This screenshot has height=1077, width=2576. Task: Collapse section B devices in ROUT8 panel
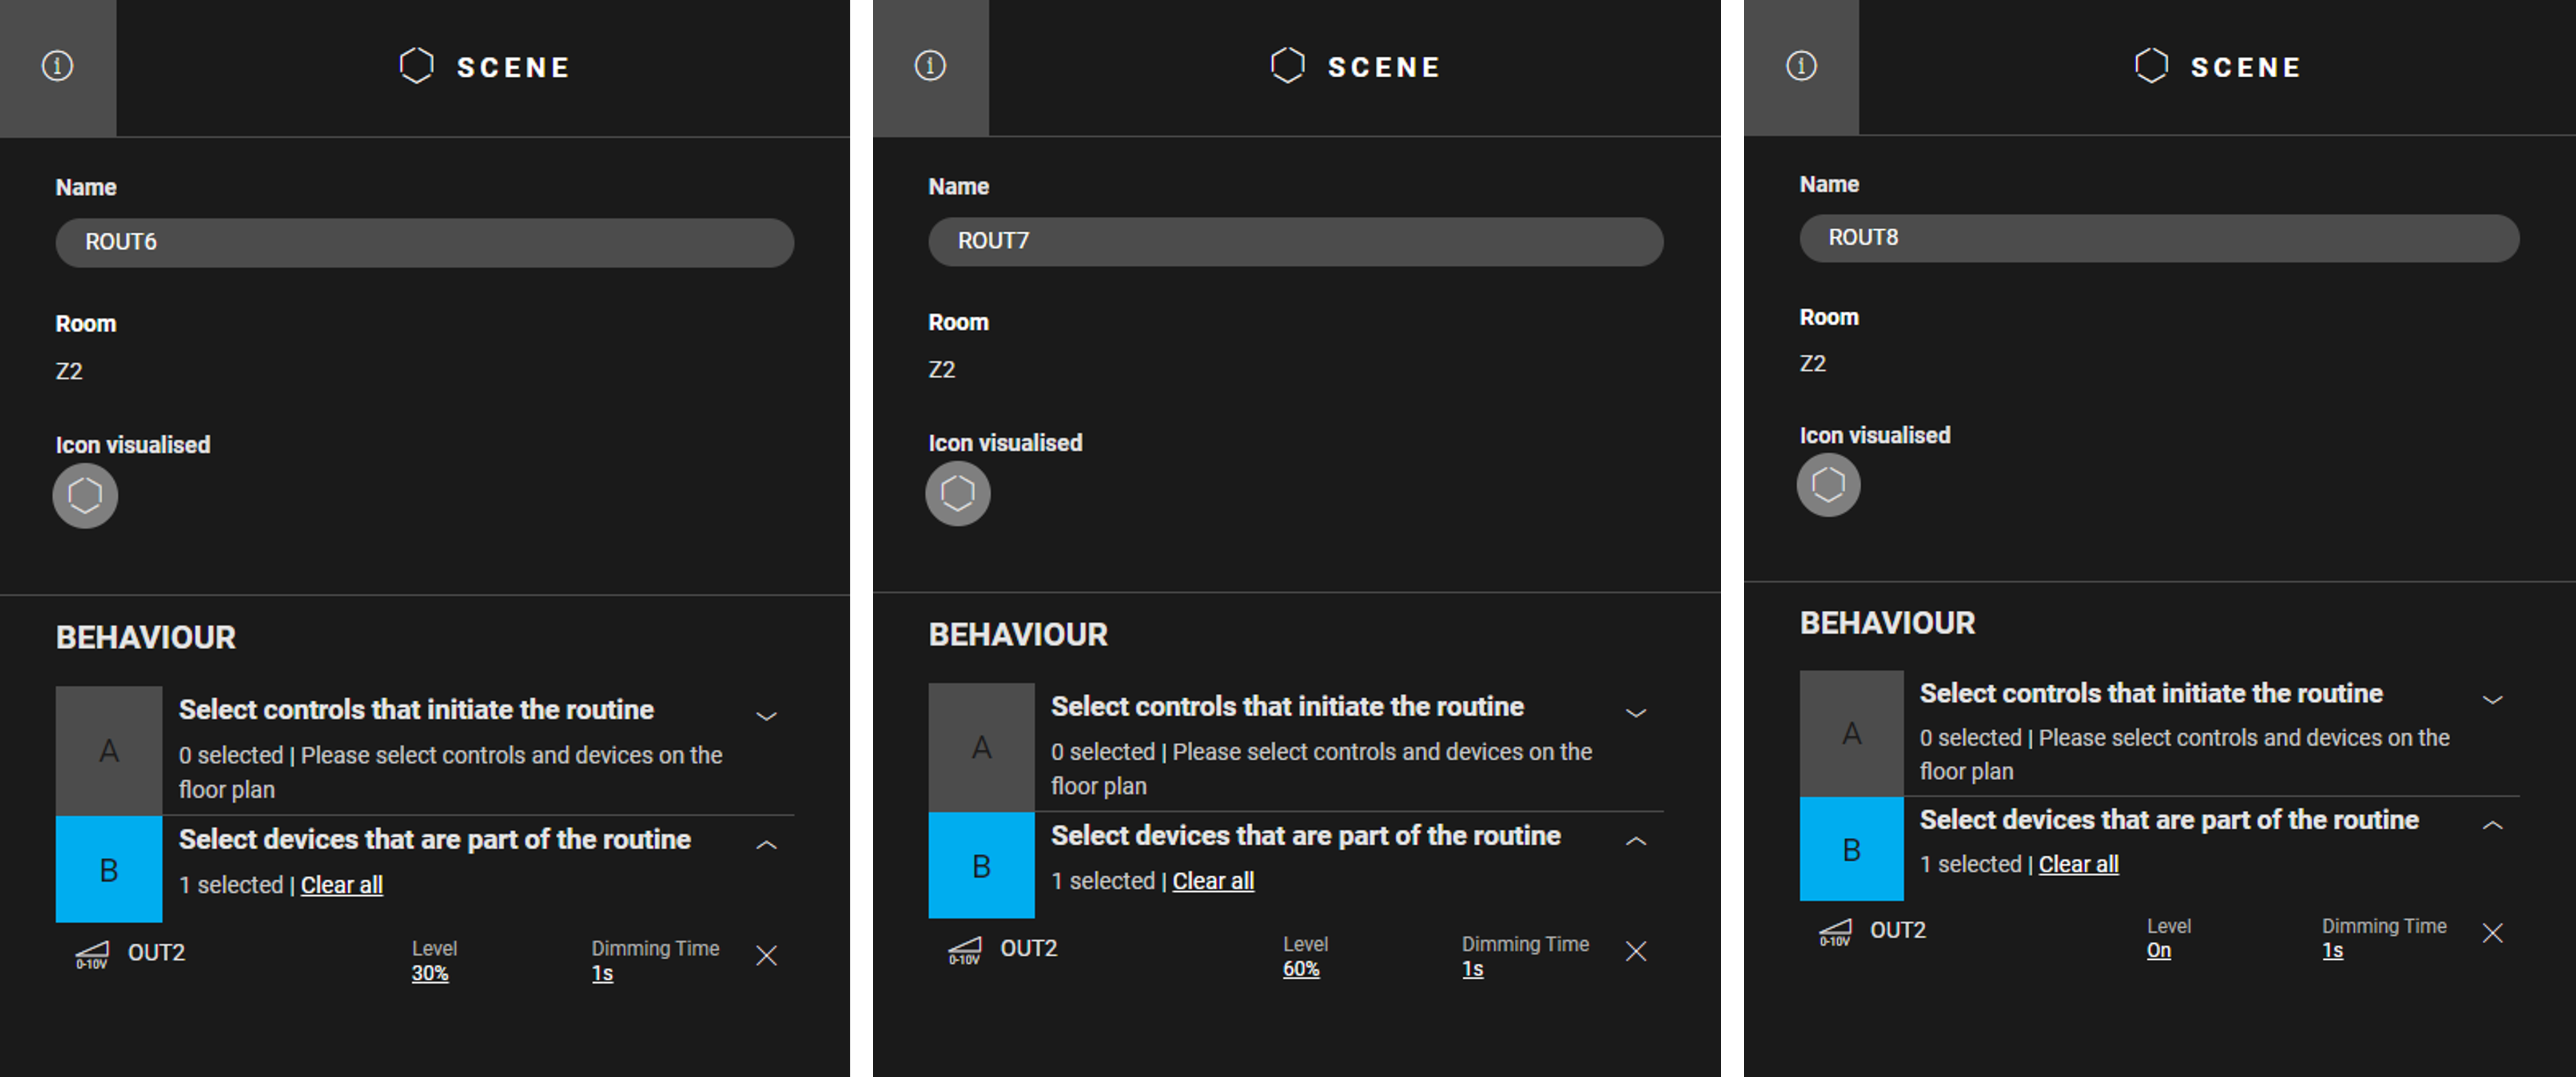[2493, 825]
